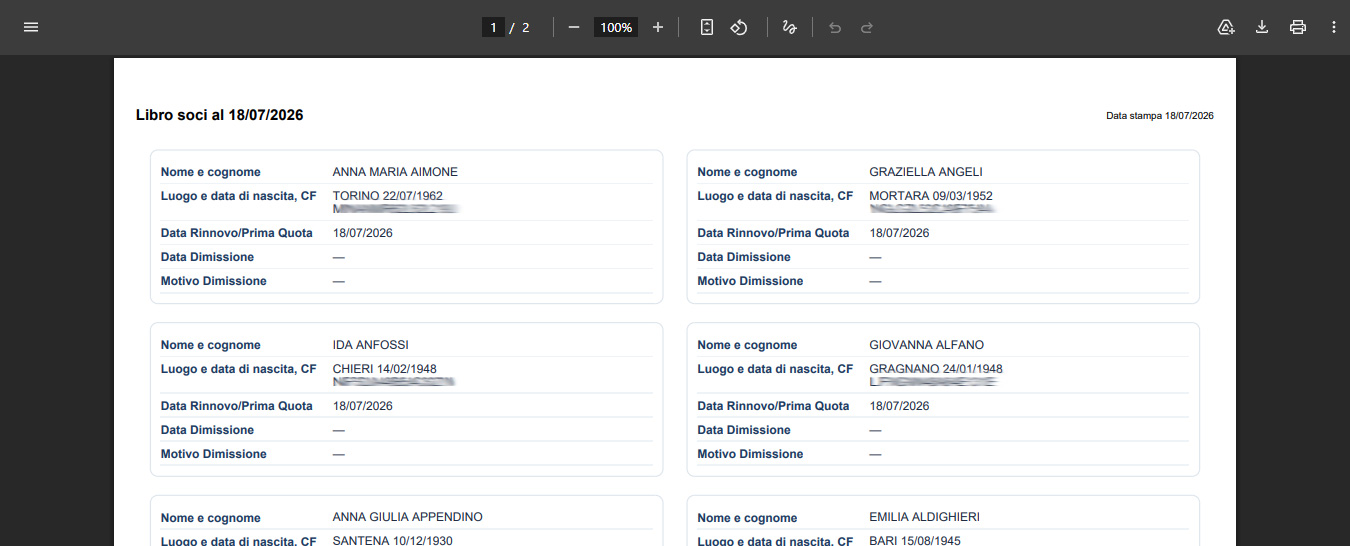Select the name ANNA GIULIA APPENDINO
Image resolution: width=1350 pixels, height=546 pixels.
[408, 517]
